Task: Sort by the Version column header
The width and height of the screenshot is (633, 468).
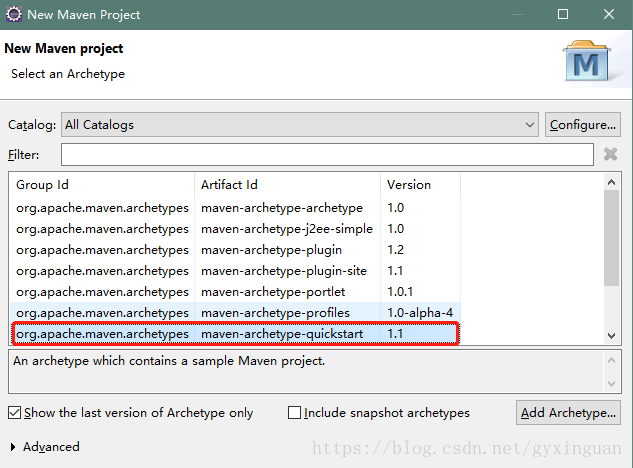Action: (420, 185)
